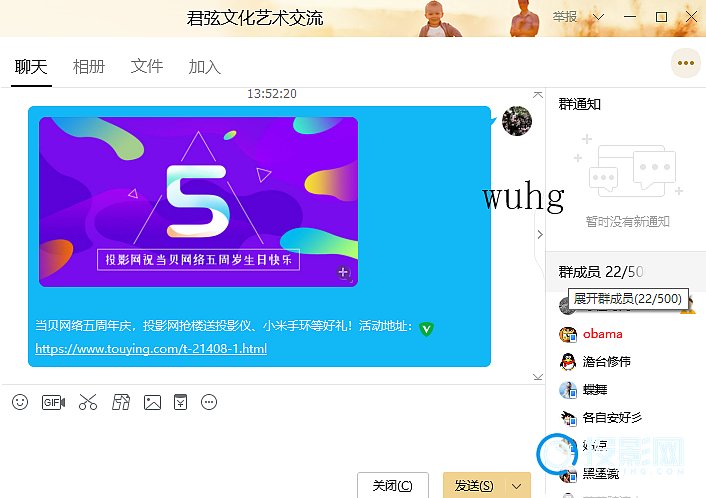This screenshot has height=498, width=706.
Task: Send message with 发送(S) button
Action: pyautogui.click(x=474, y=485)
